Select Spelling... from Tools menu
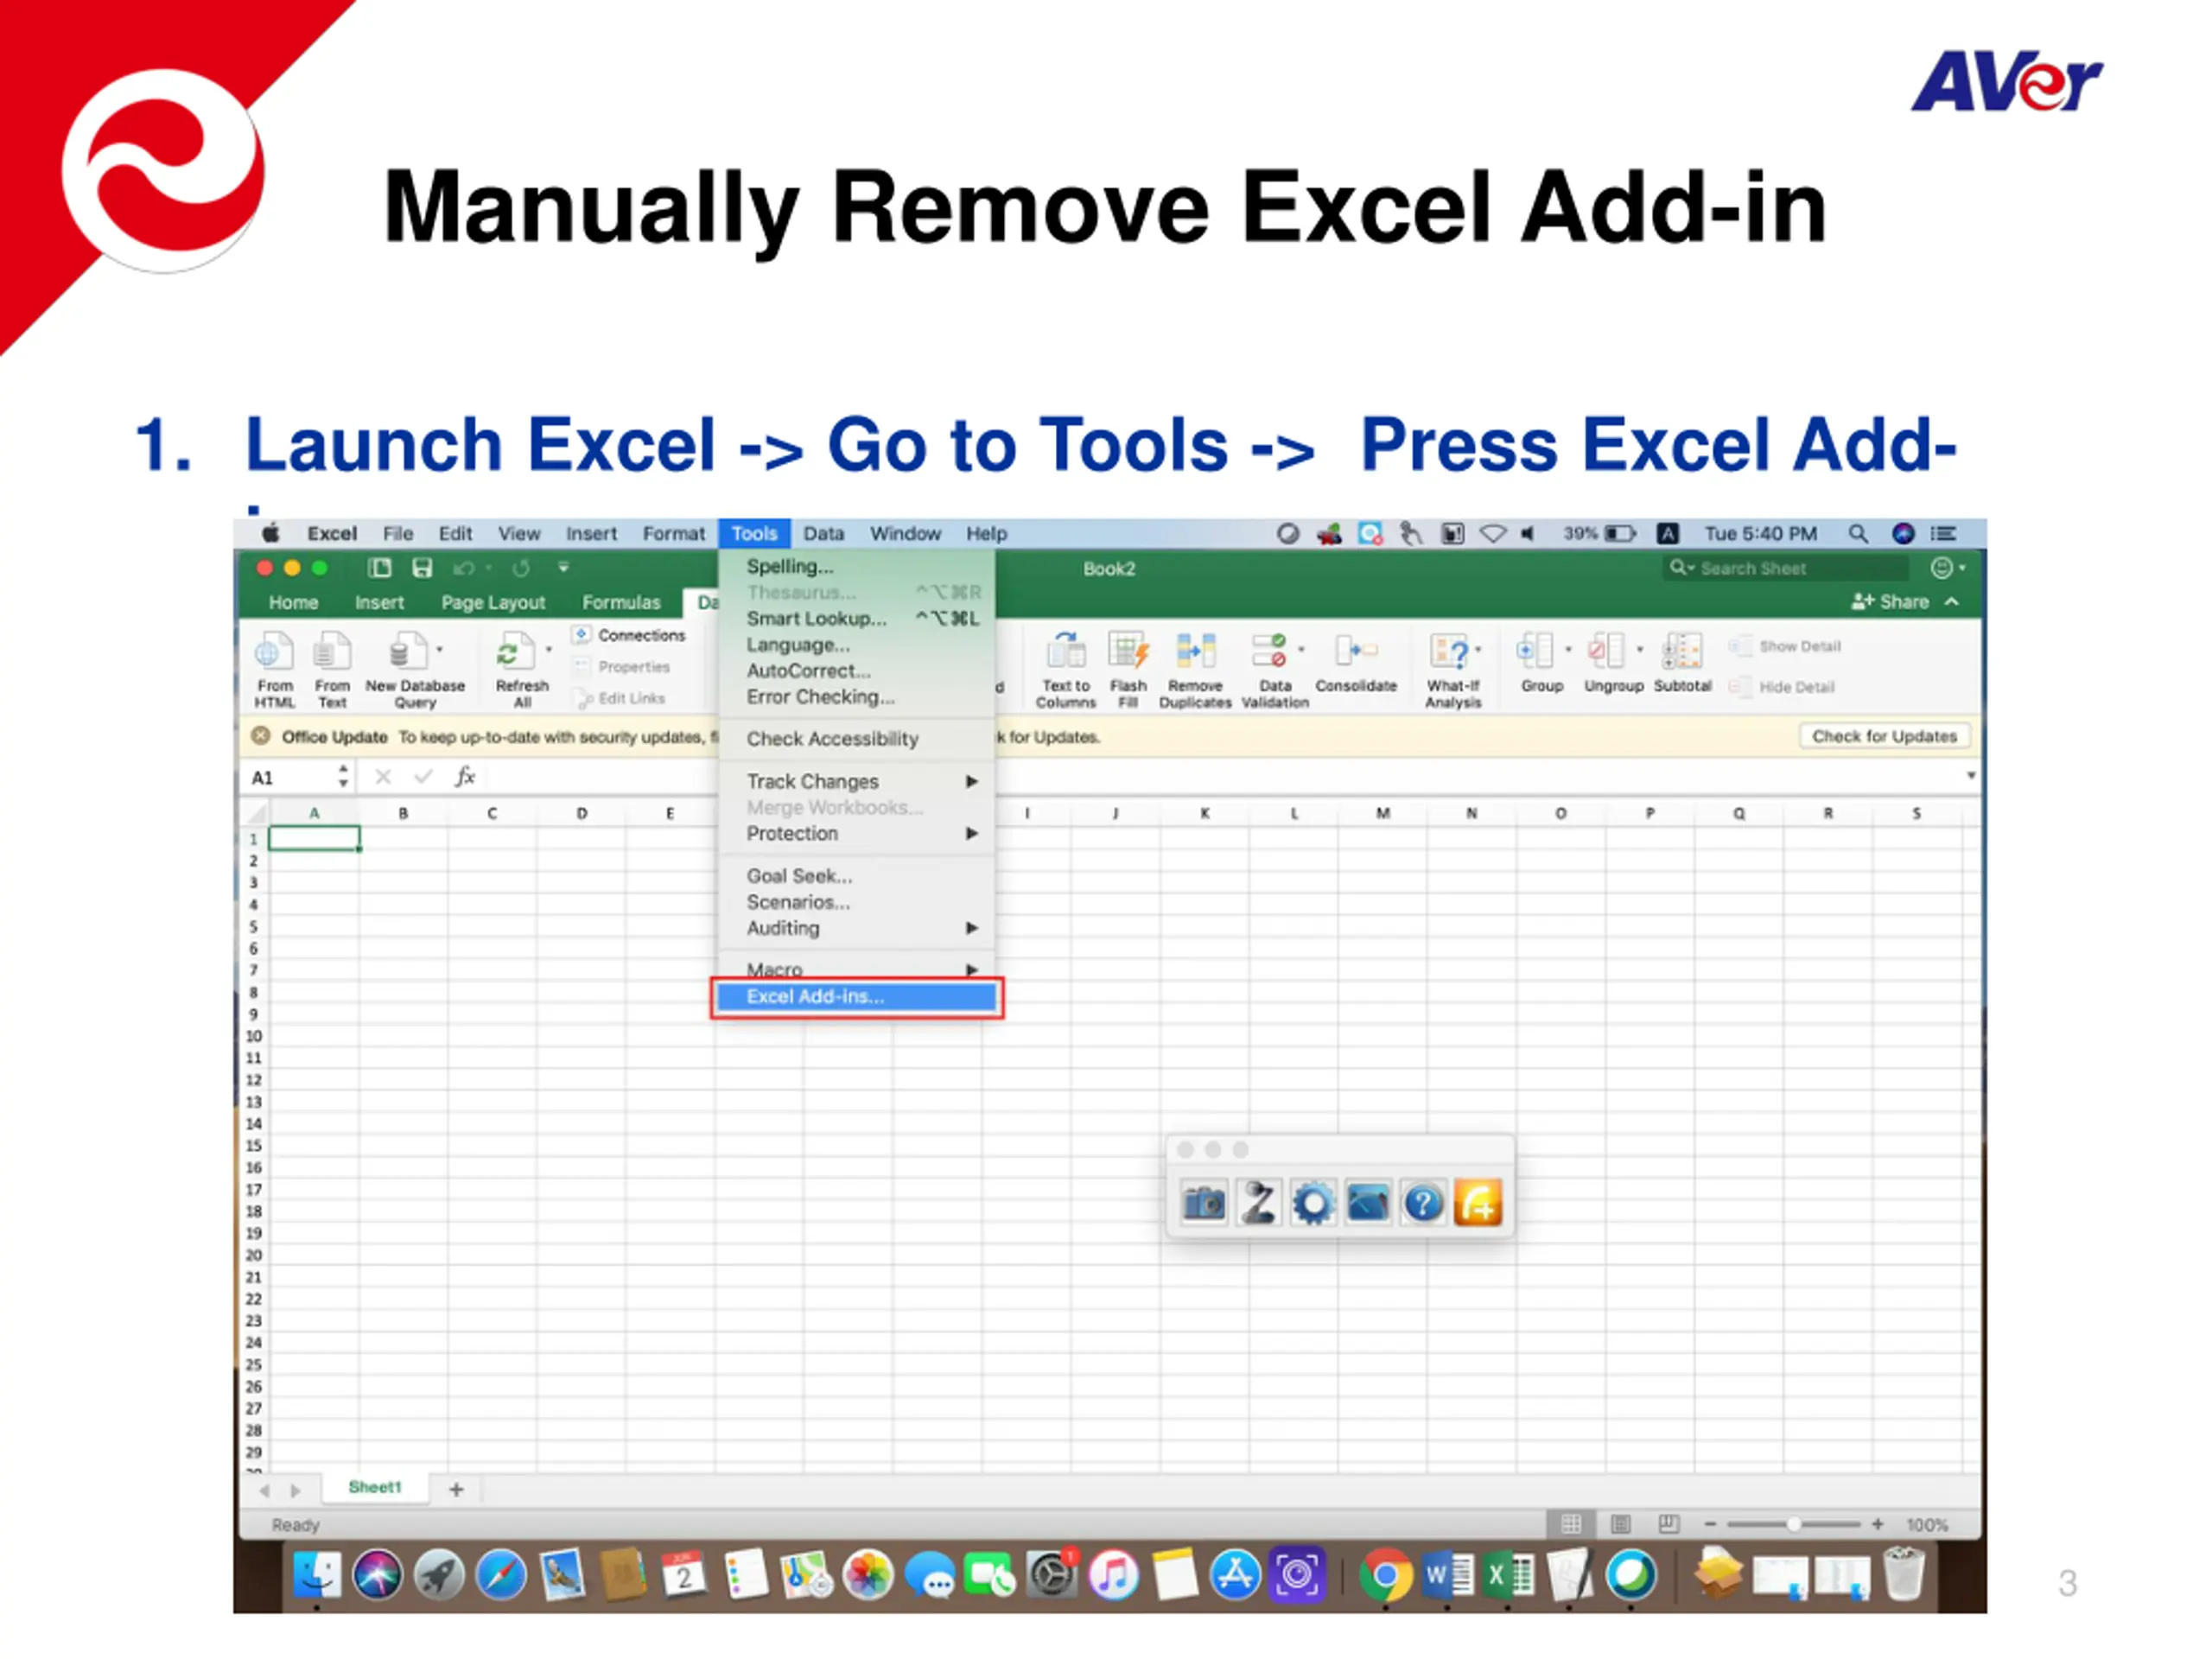The height and width of the screenshot is (1659, 2212). coord(857,566)
